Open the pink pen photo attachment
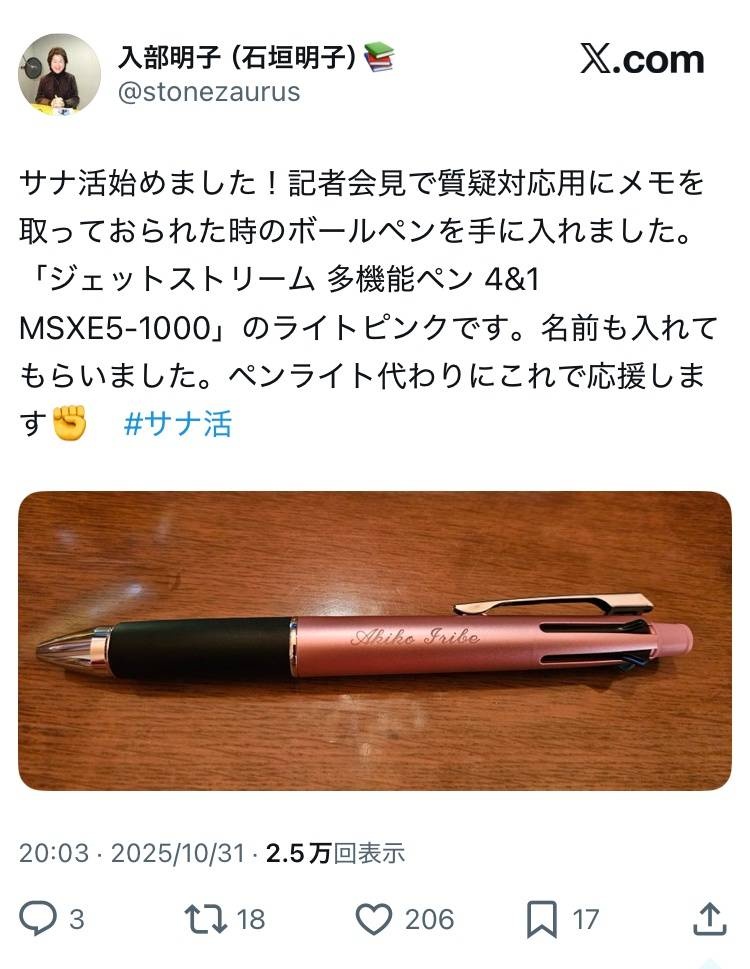 click(x=375, y=641)
